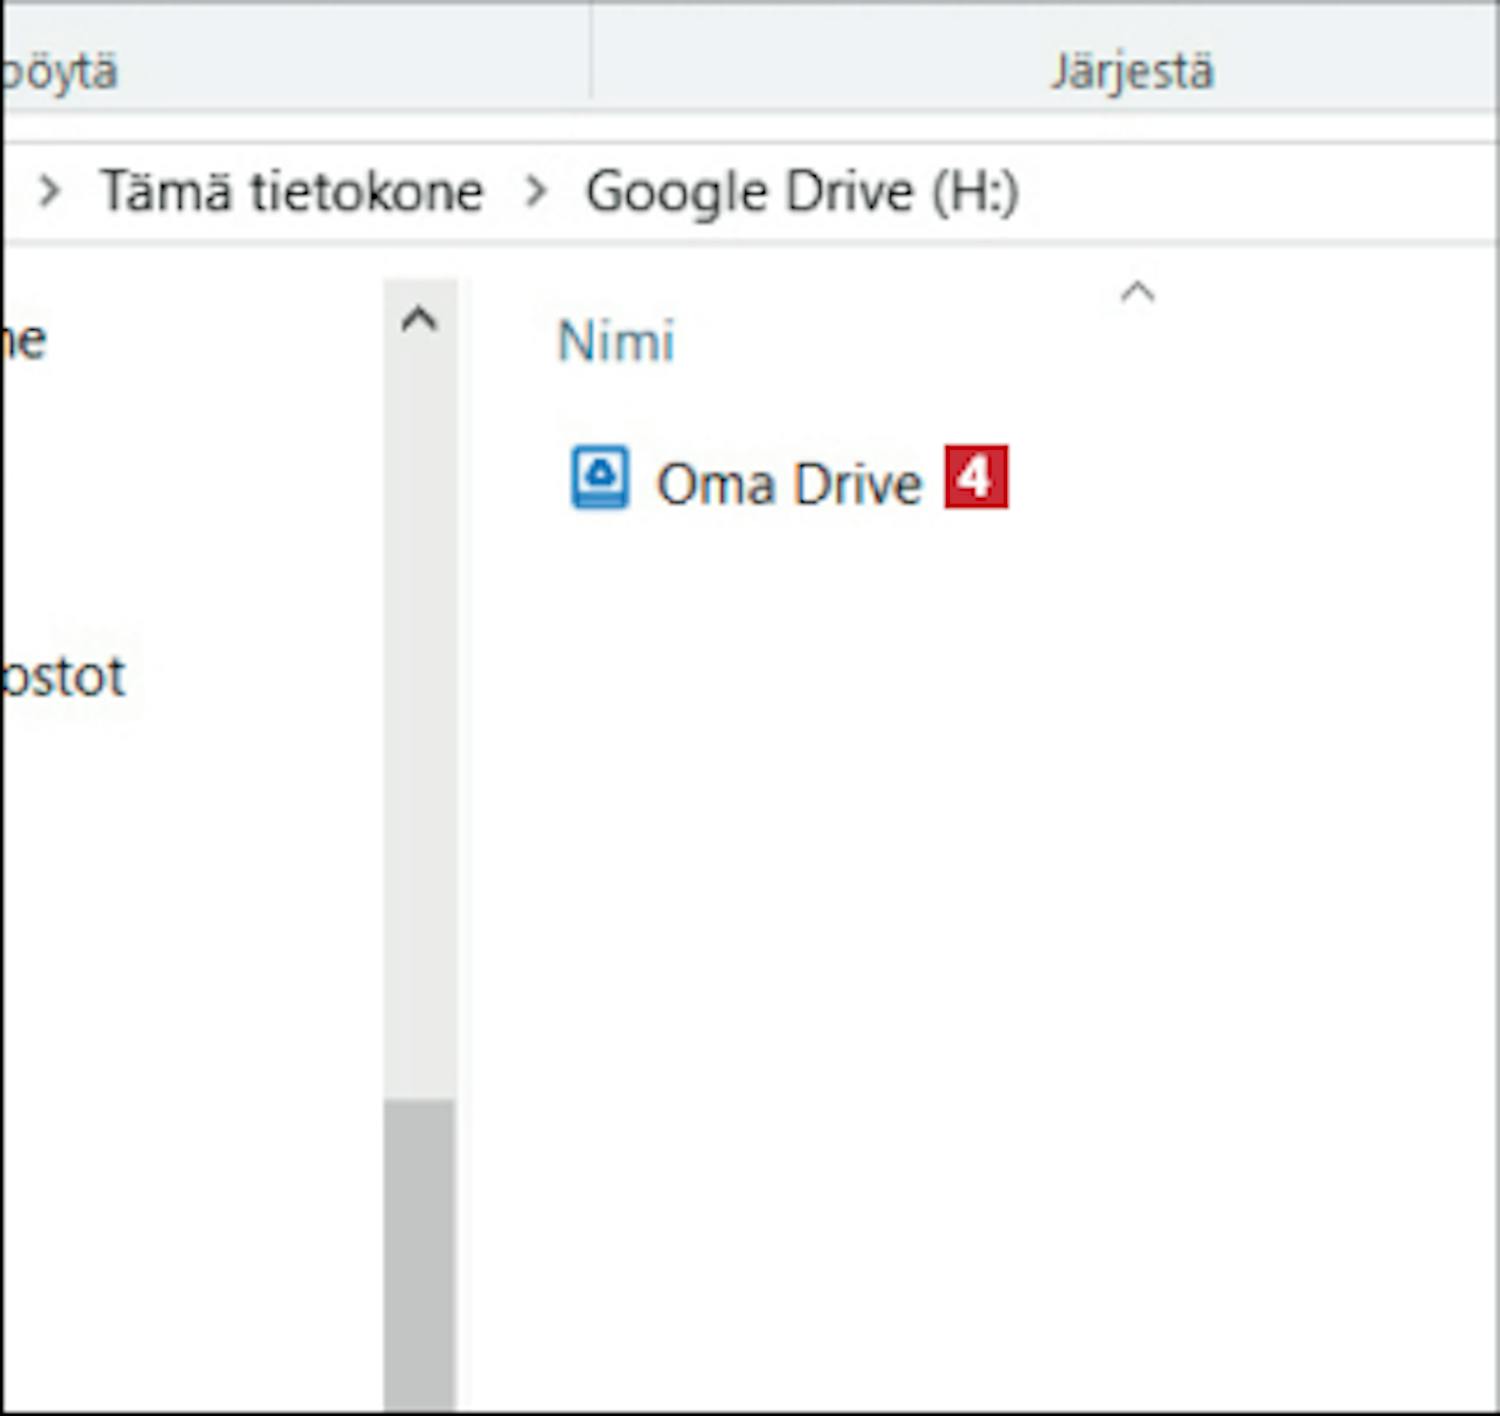Click the empty address bar space after Google Drive (H:)
1500x1416 pixels.
[1250, 192]
